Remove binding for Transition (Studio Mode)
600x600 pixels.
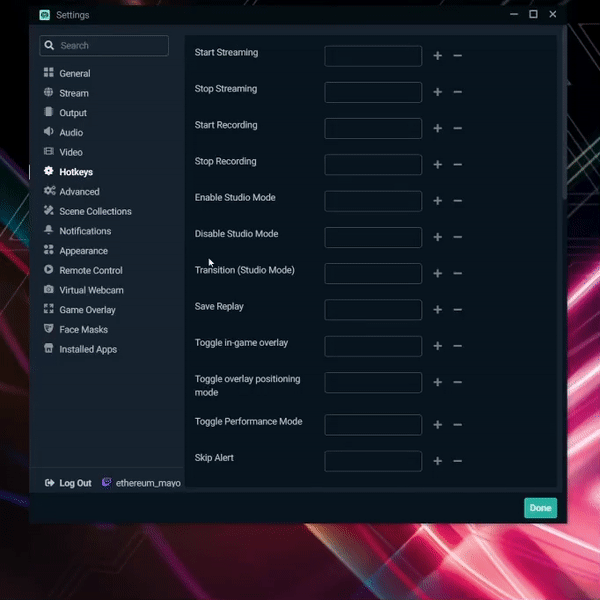[458, 274]
